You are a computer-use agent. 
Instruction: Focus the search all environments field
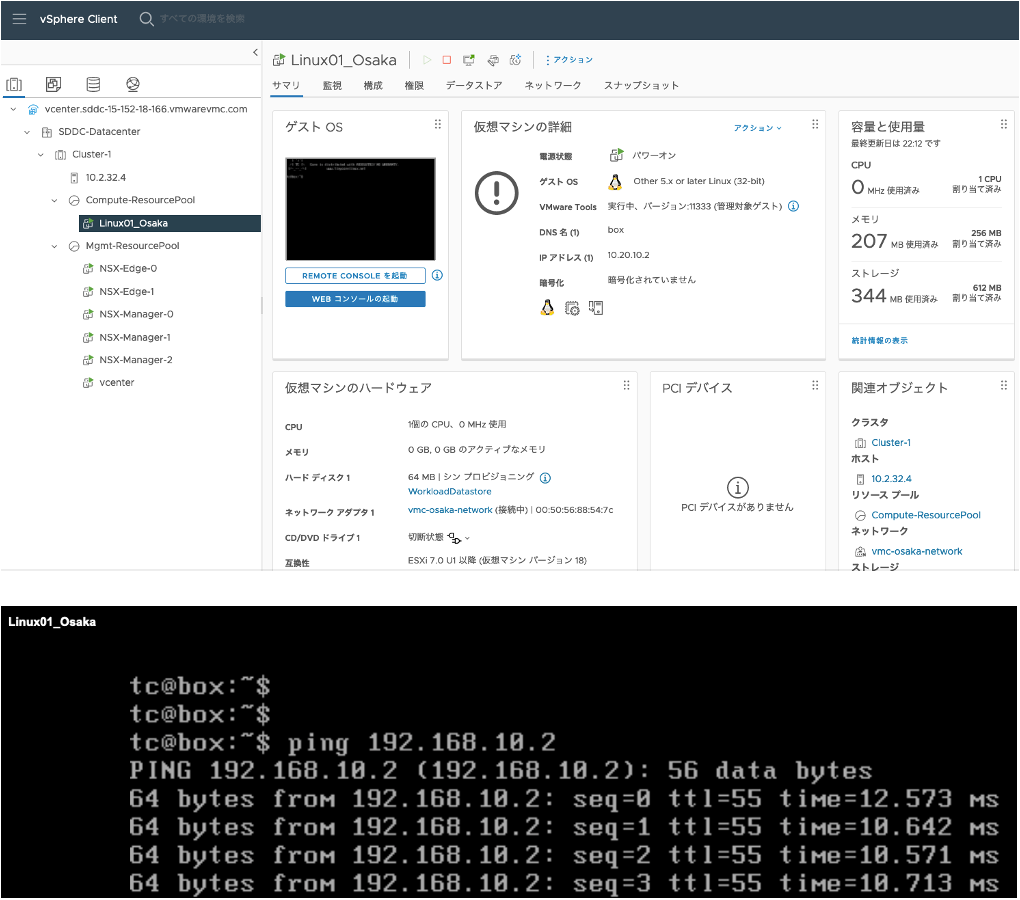tap(202, 19)
